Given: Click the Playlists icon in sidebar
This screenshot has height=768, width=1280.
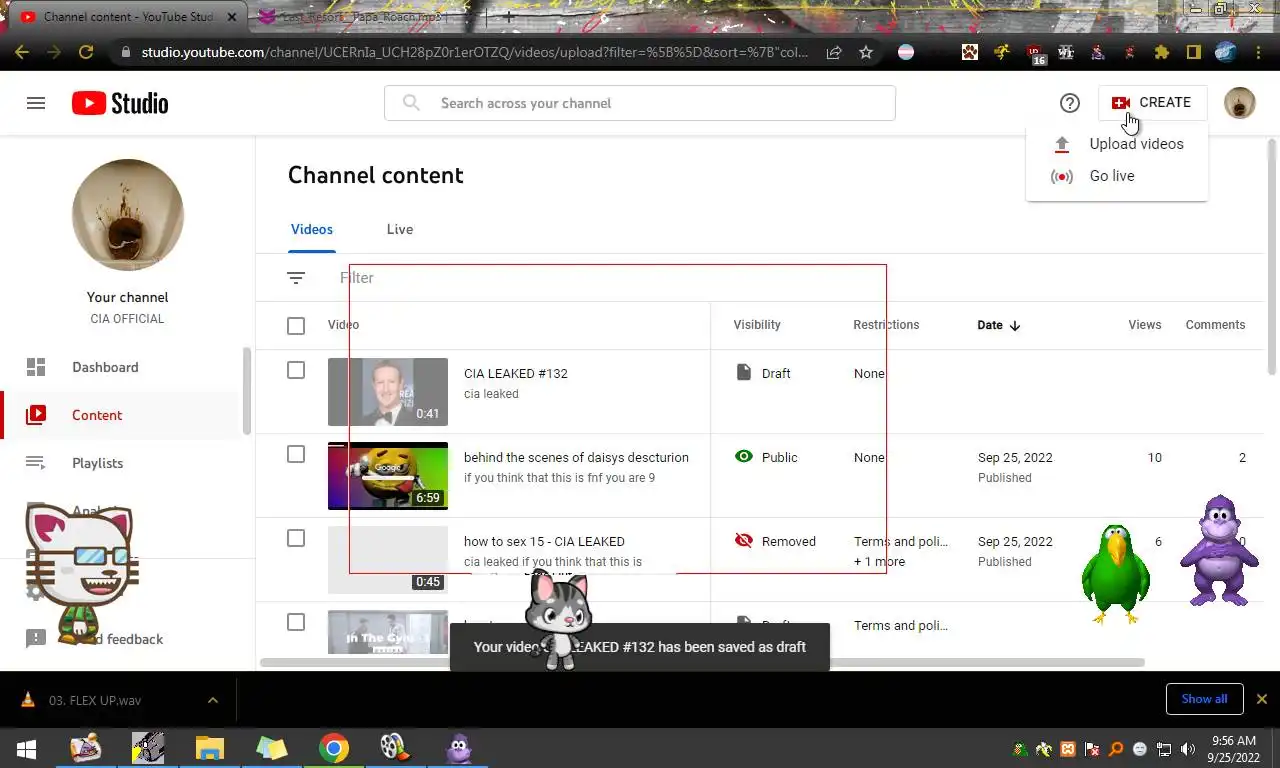Looking at the screenshot, I should [x=36, y=463].
